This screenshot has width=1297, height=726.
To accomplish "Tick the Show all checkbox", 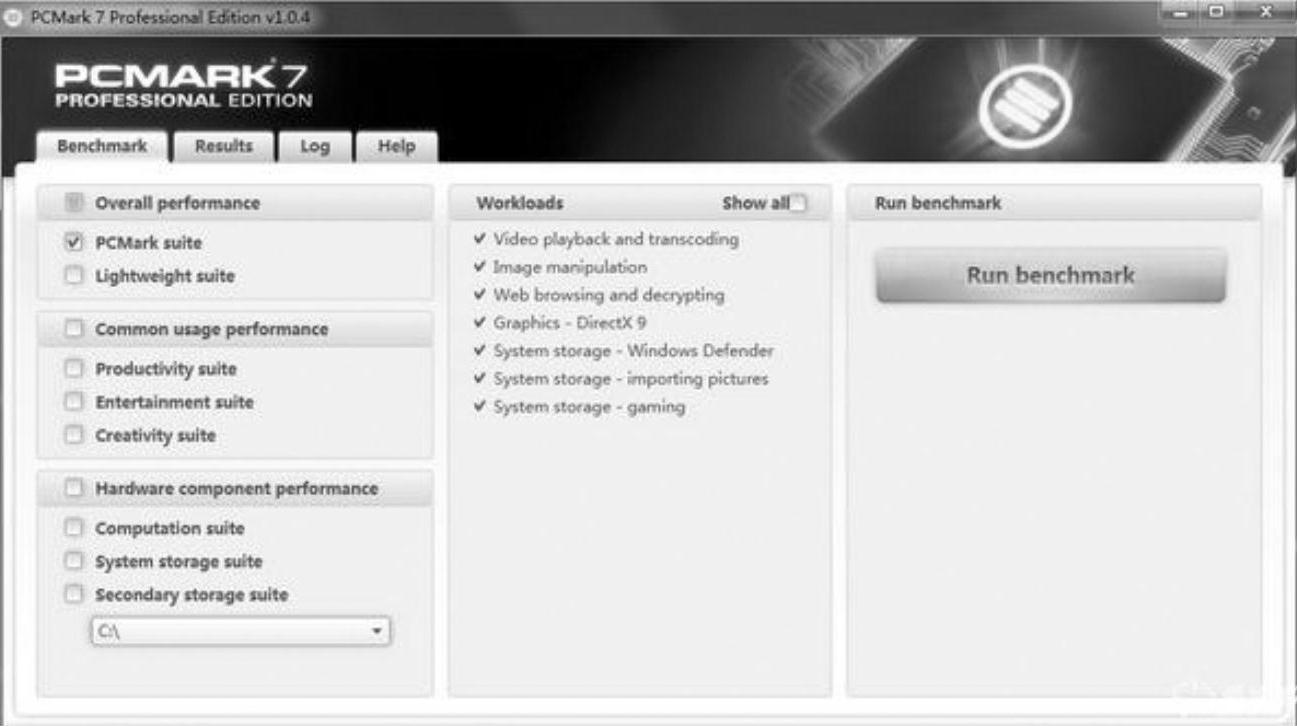I will click(798, 203).
